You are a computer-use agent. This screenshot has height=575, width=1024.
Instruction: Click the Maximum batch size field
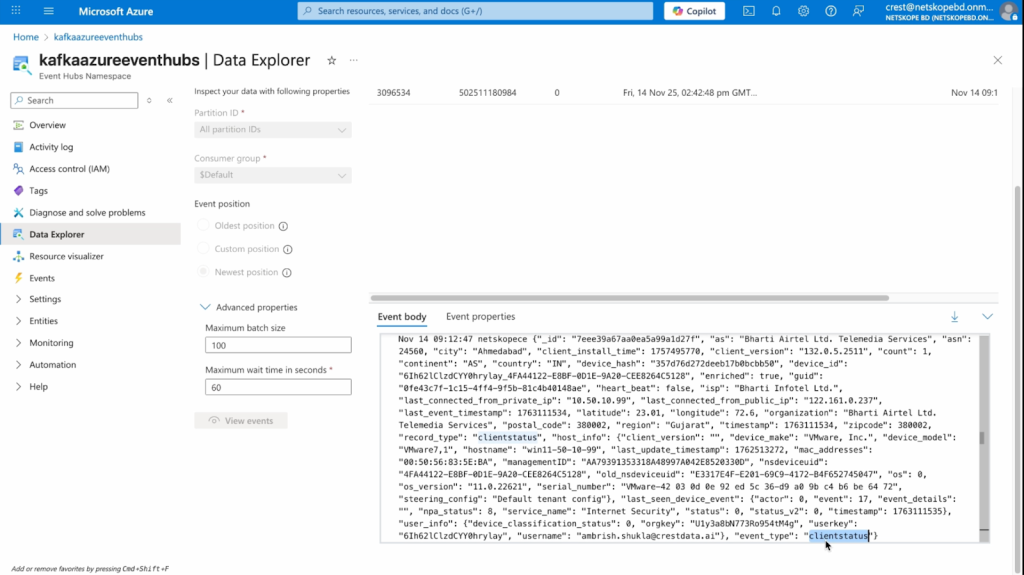(278, 345)
